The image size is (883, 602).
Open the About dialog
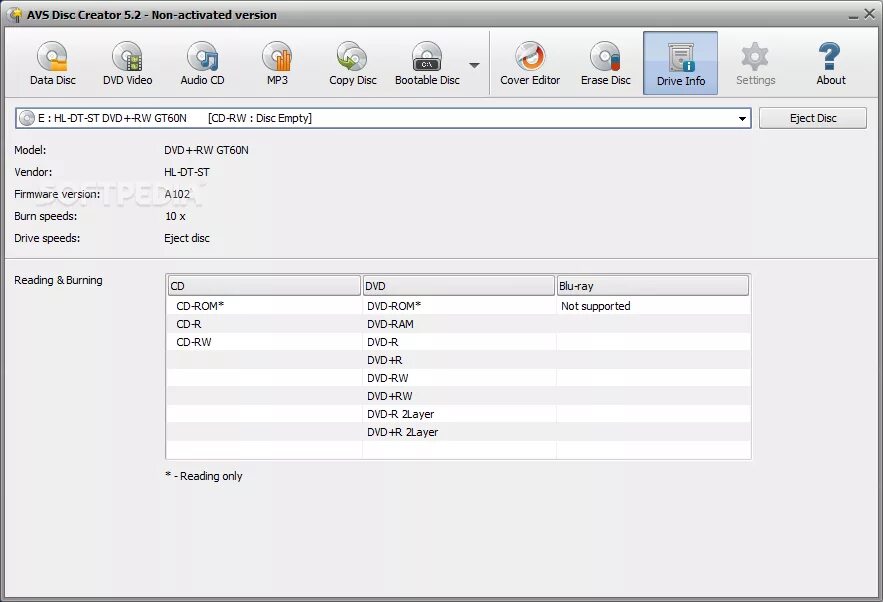coord(830,62)
